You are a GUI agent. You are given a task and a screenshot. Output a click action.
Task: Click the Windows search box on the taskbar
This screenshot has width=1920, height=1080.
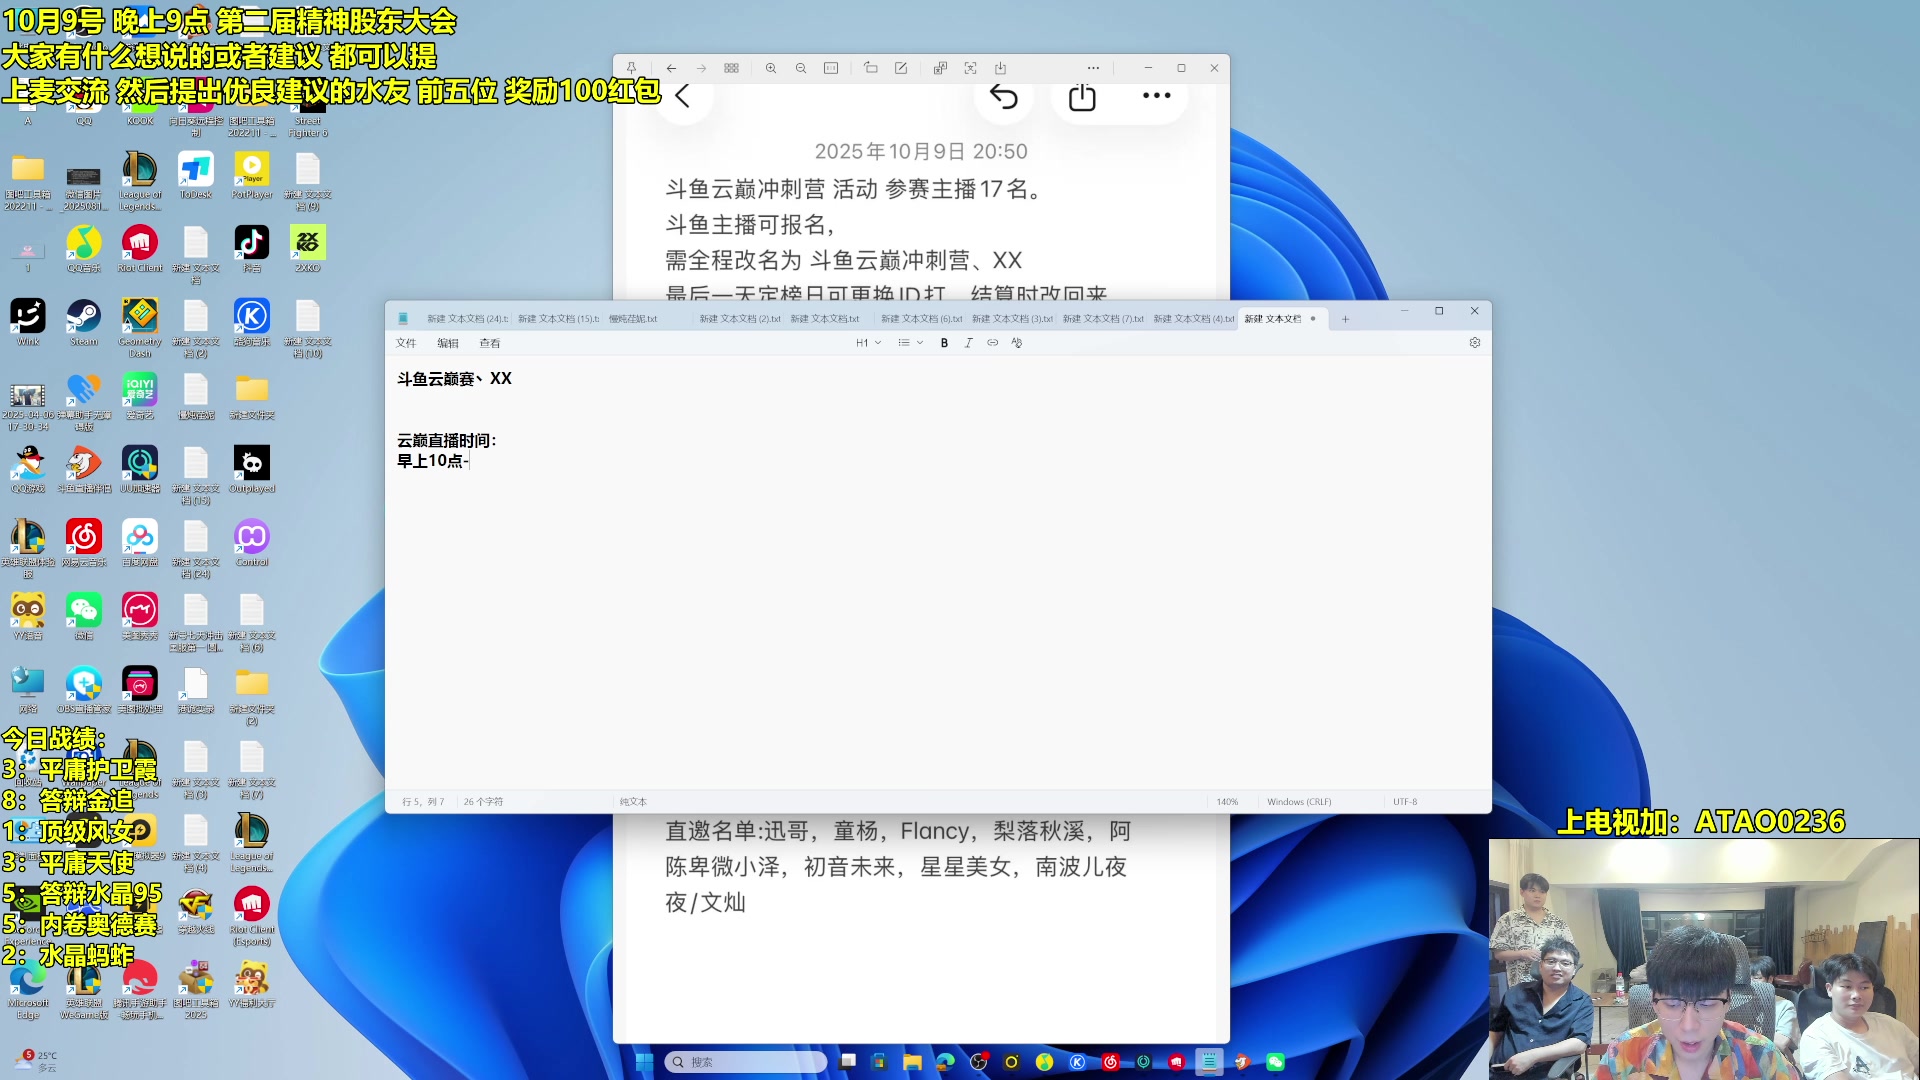point(745,1061)
